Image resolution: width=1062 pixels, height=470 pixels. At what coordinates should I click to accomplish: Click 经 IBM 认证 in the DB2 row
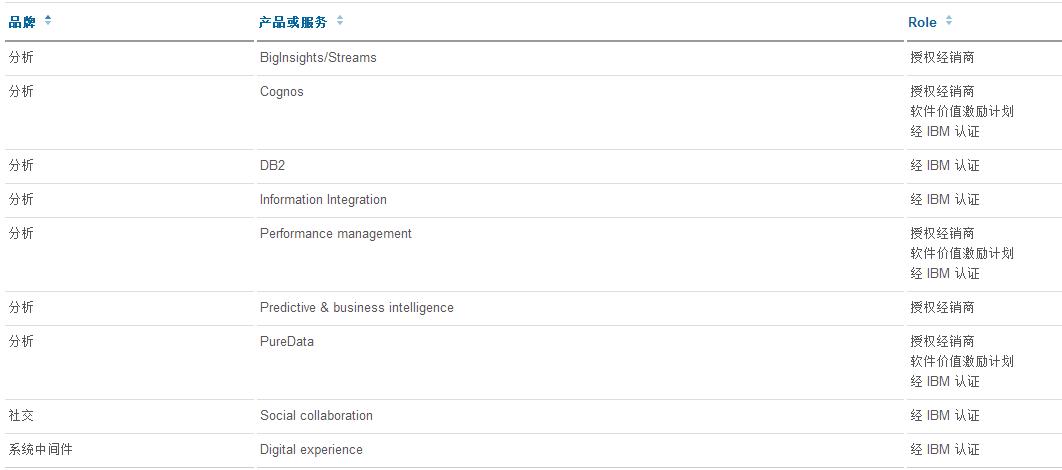(945, 166)
